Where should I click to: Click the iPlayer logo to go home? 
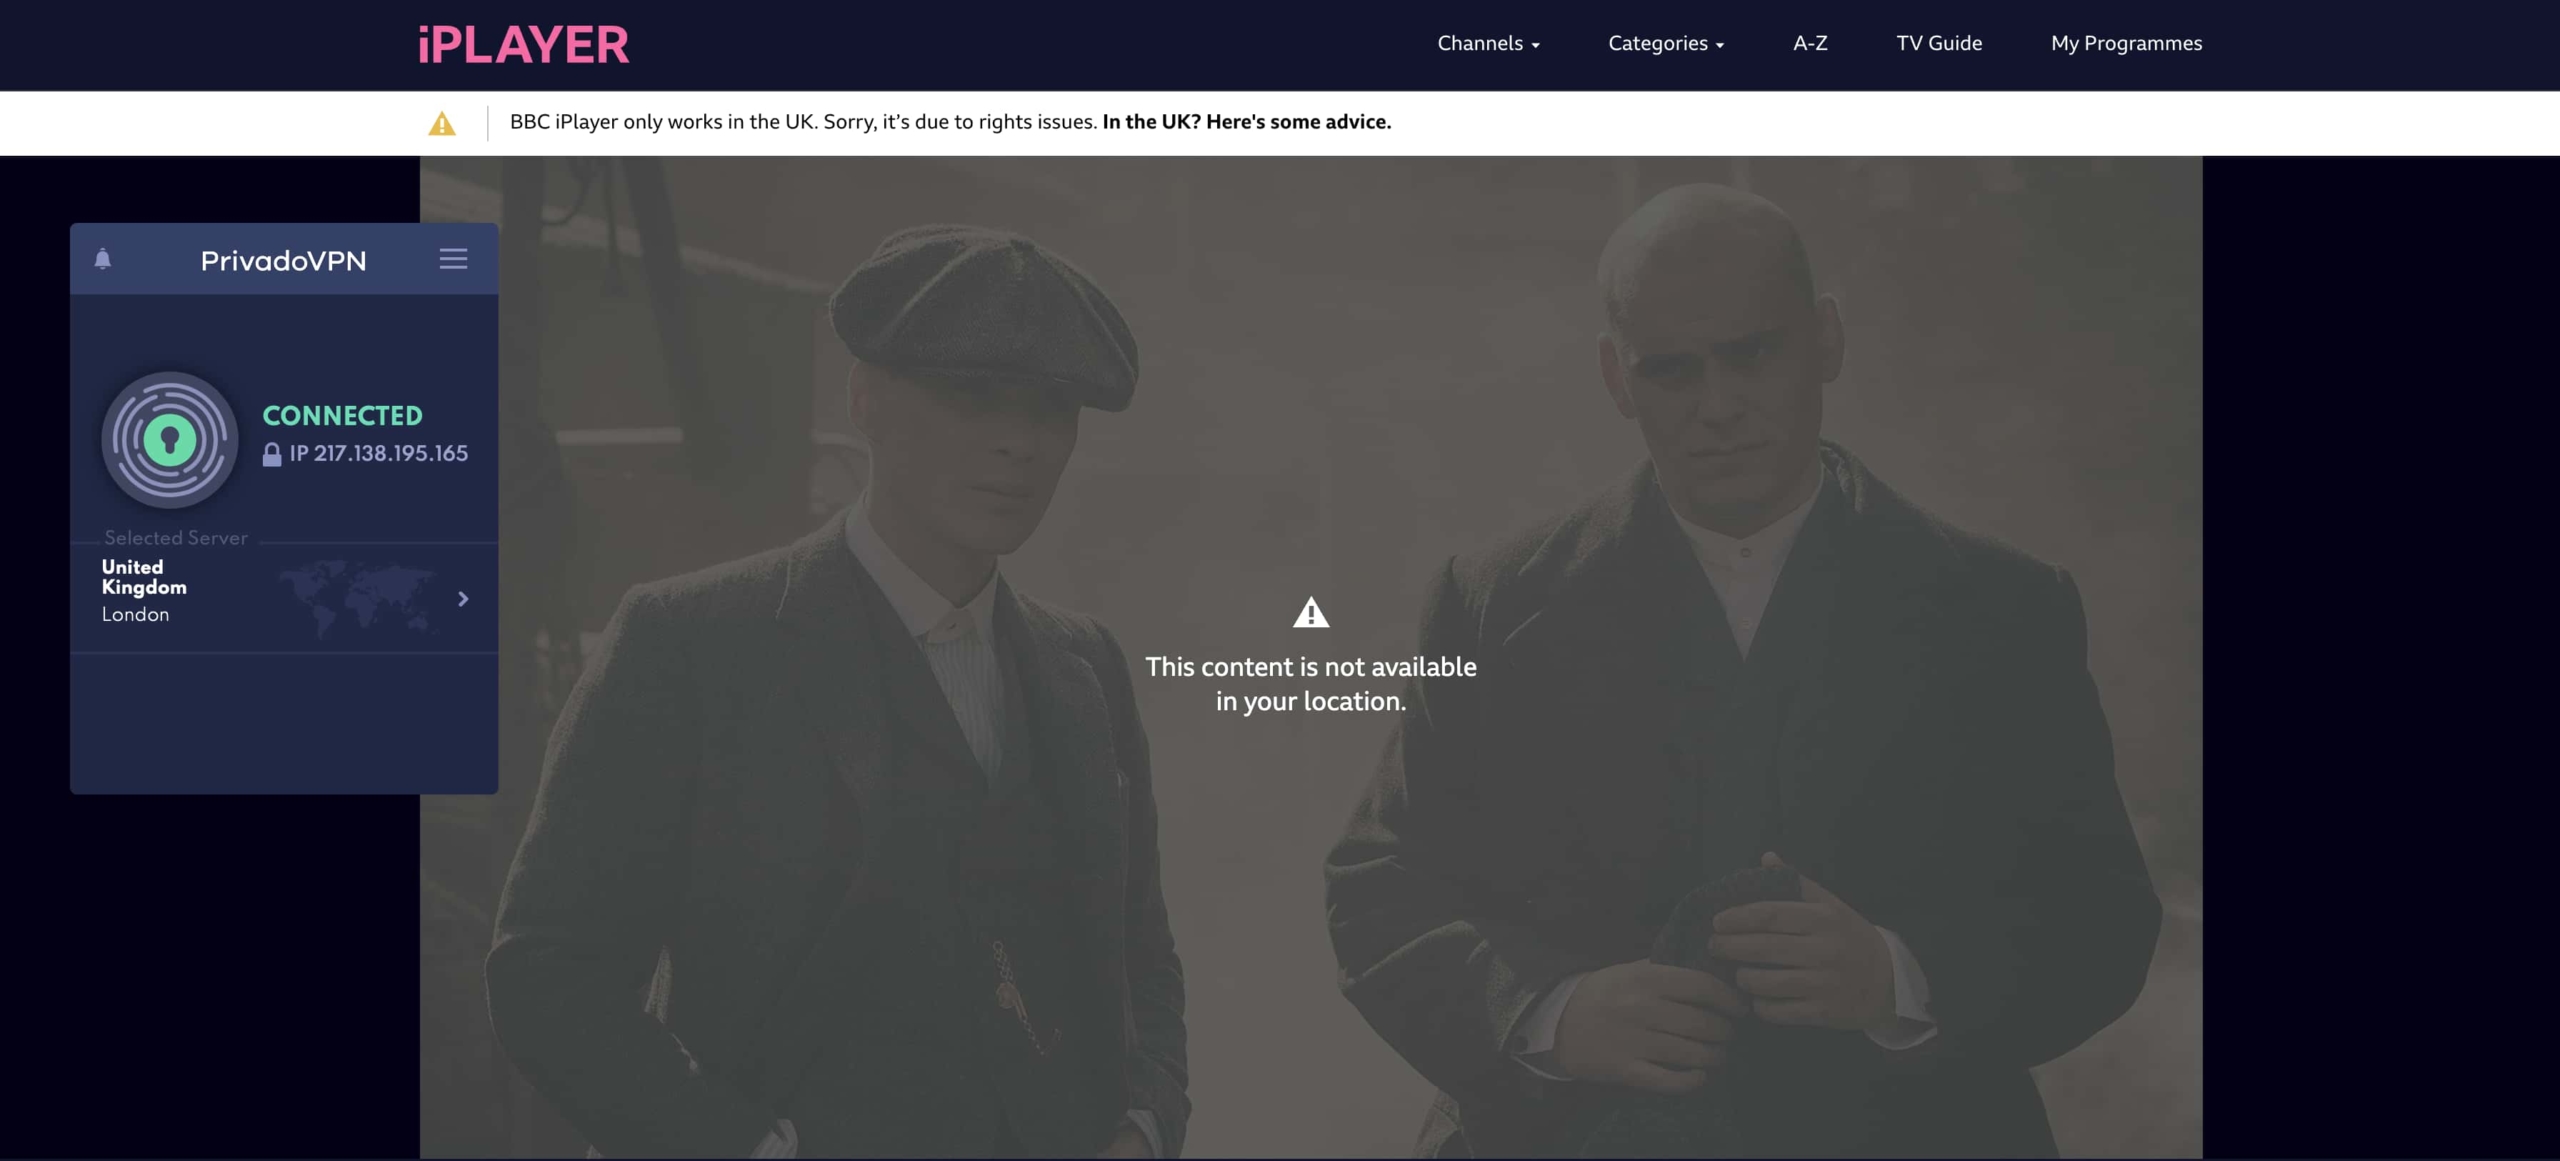[522, 44]
